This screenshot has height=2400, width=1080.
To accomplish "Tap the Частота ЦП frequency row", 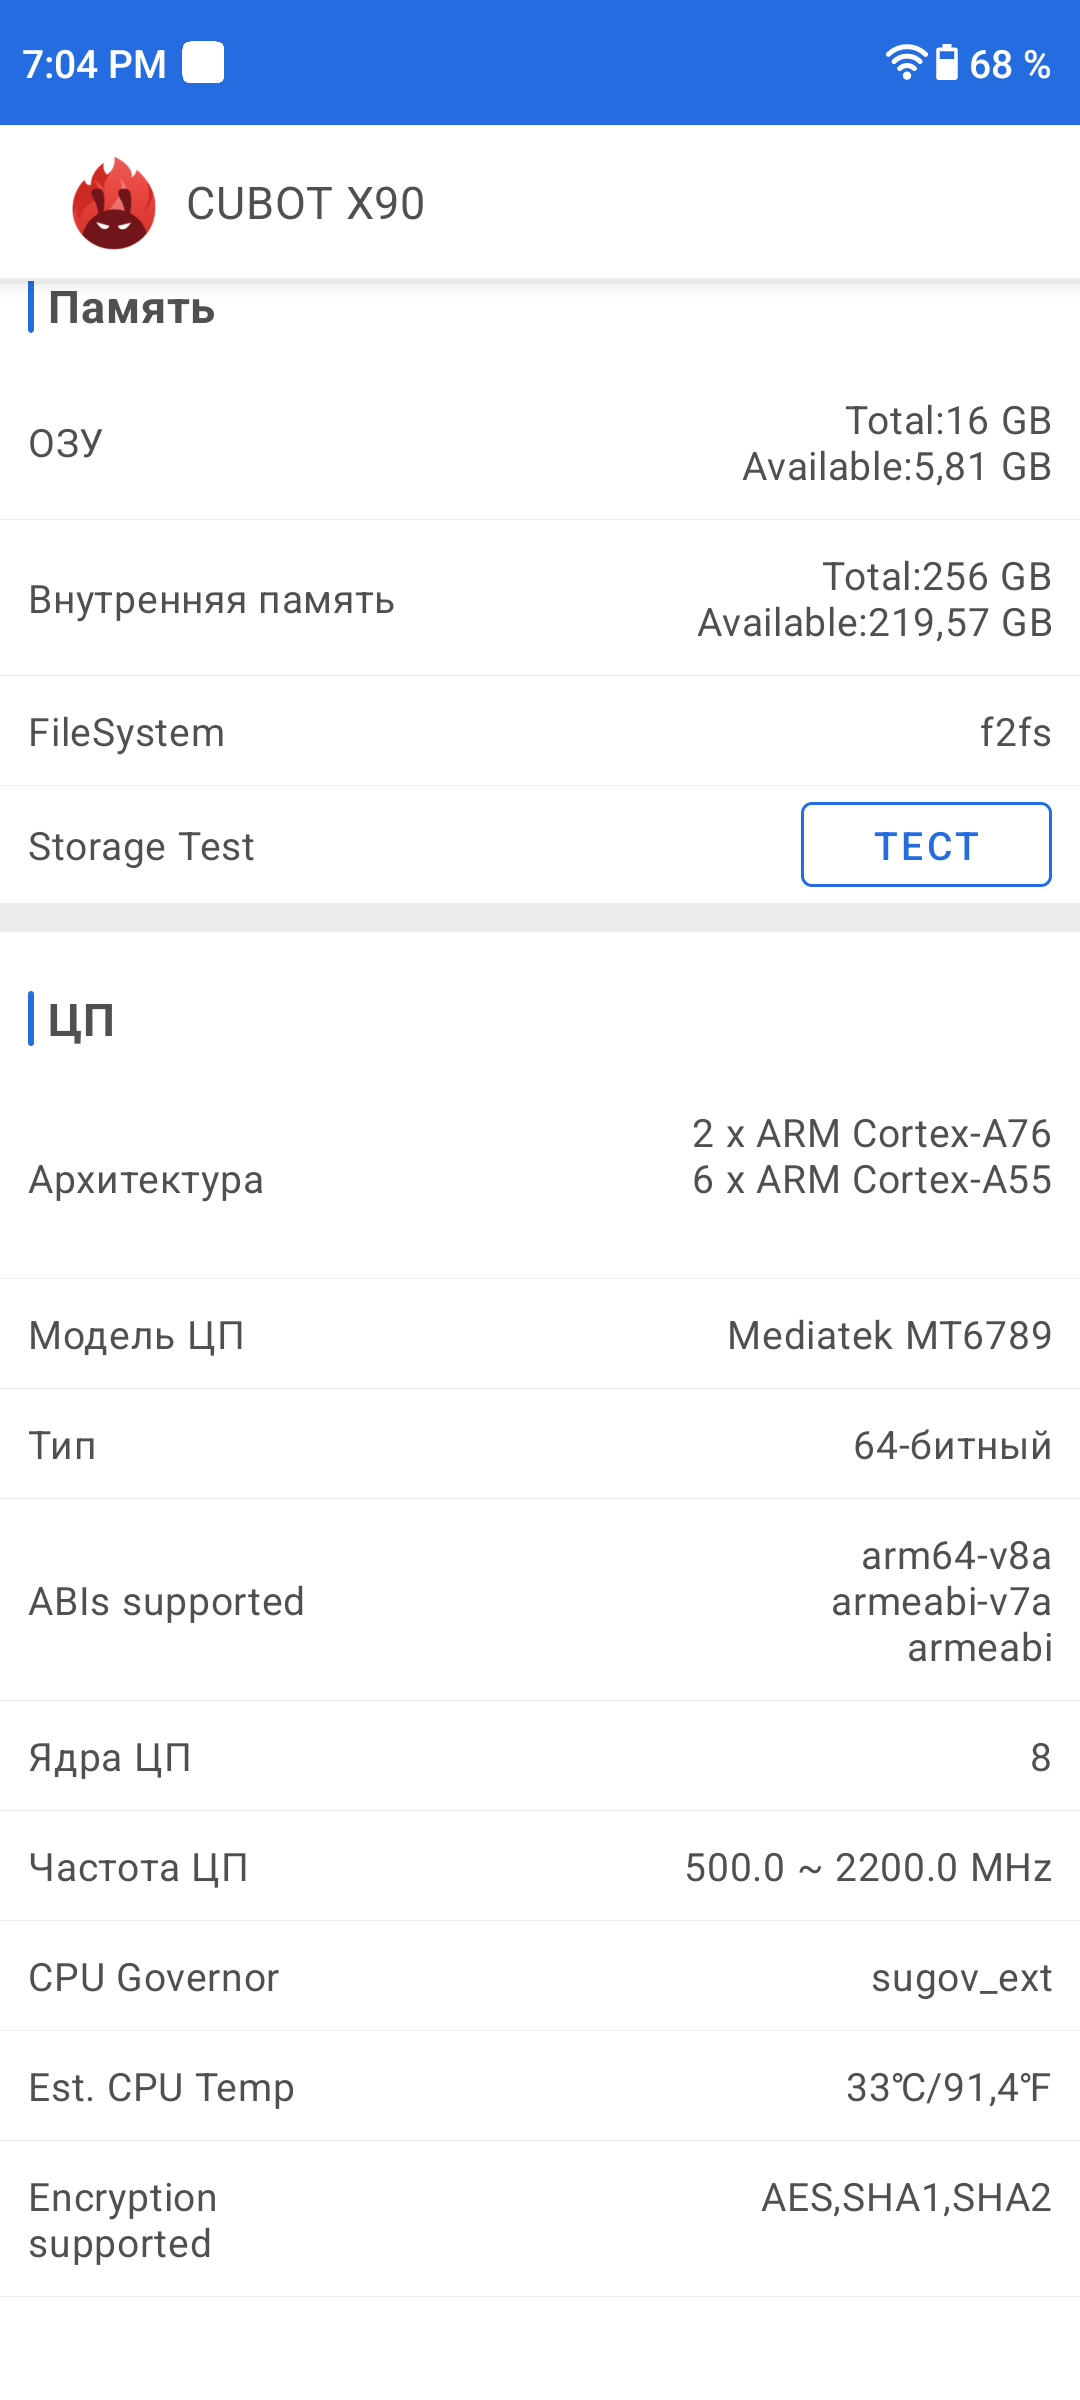I will 540,1868.
